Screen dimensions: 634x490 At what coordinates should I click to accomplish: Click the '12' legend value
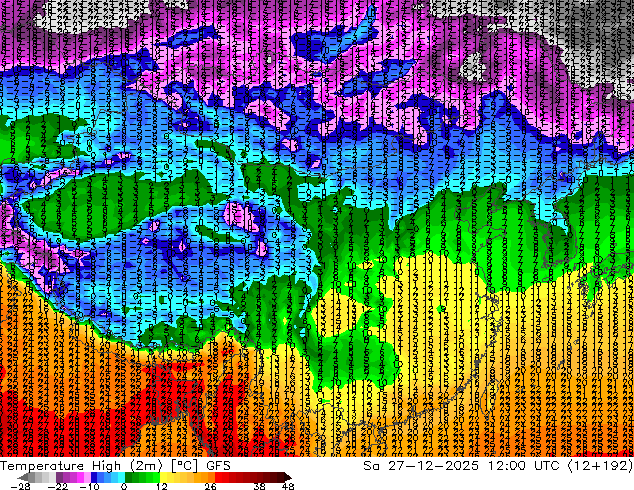point(162,486)
